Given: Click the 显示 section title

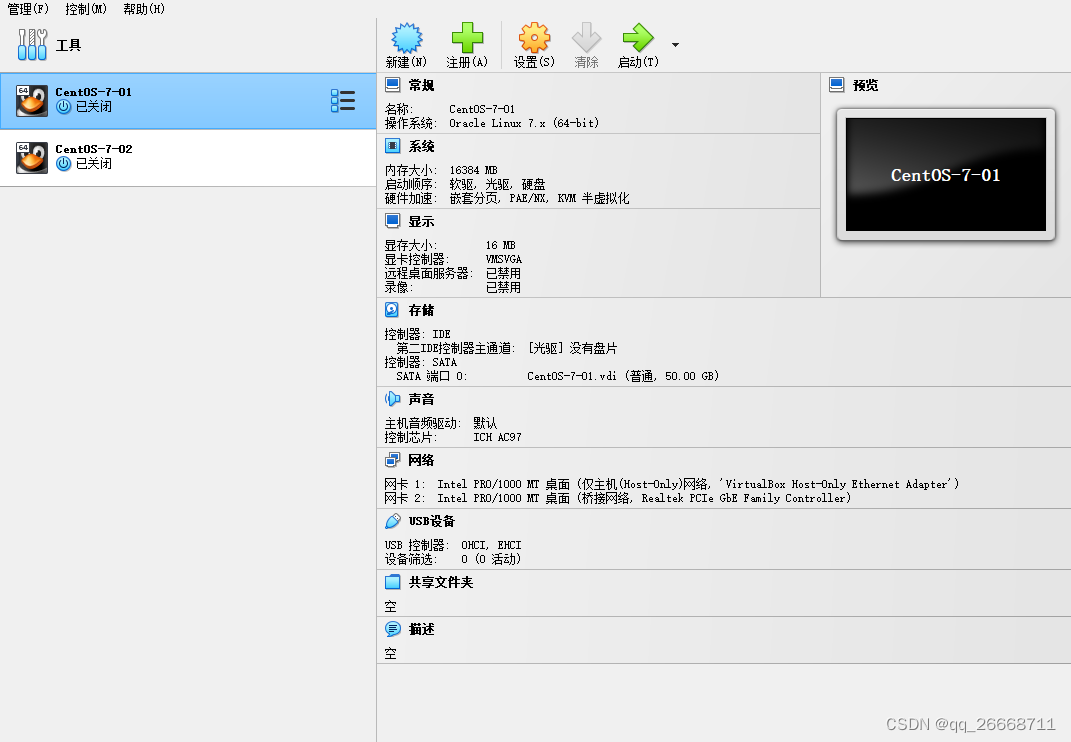Looking at the screenshot, I should tap(421, 221).
